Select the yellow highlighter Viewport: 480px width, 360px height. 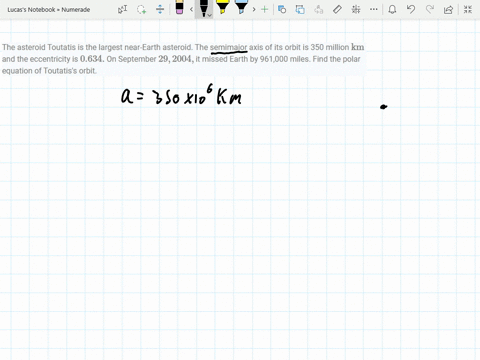222,7
